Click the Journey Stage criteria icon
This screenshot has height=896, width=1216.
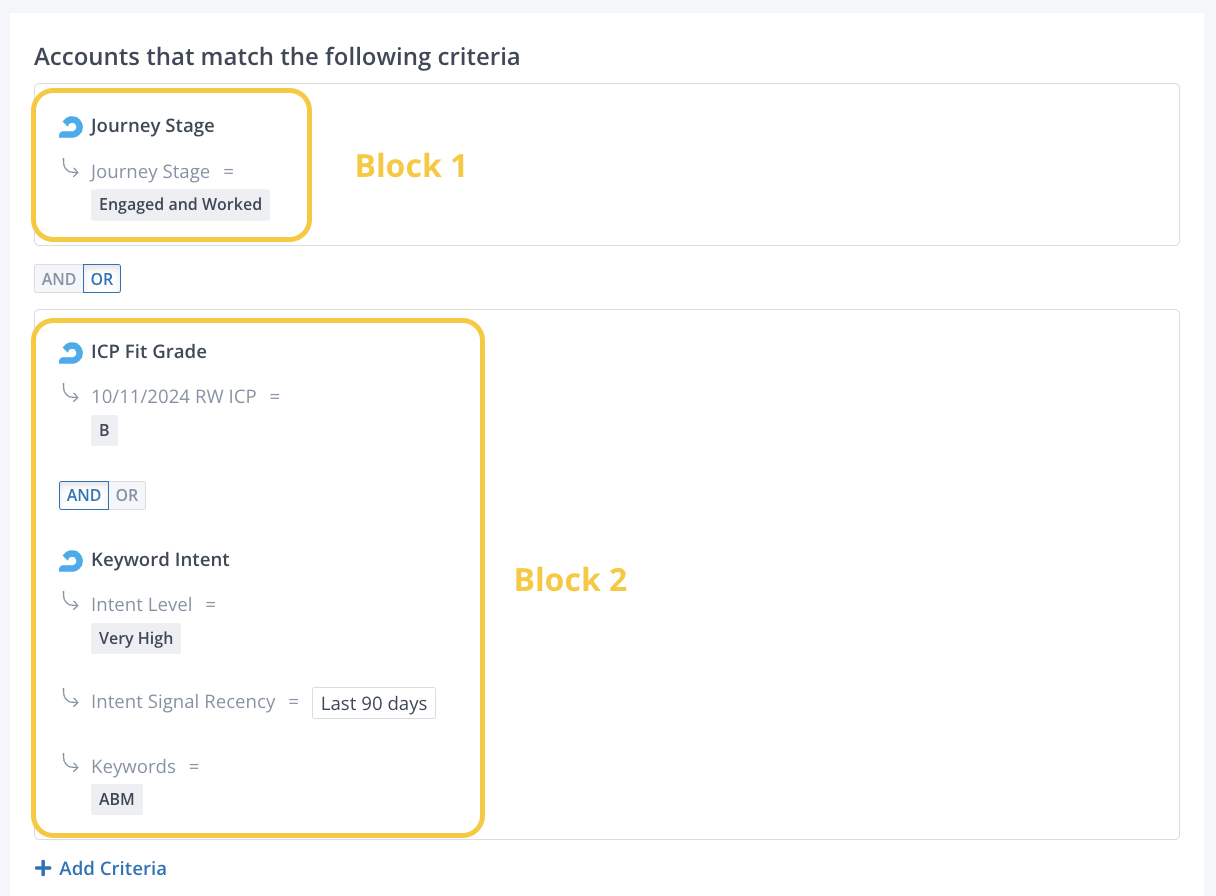[x=71, y=126]
